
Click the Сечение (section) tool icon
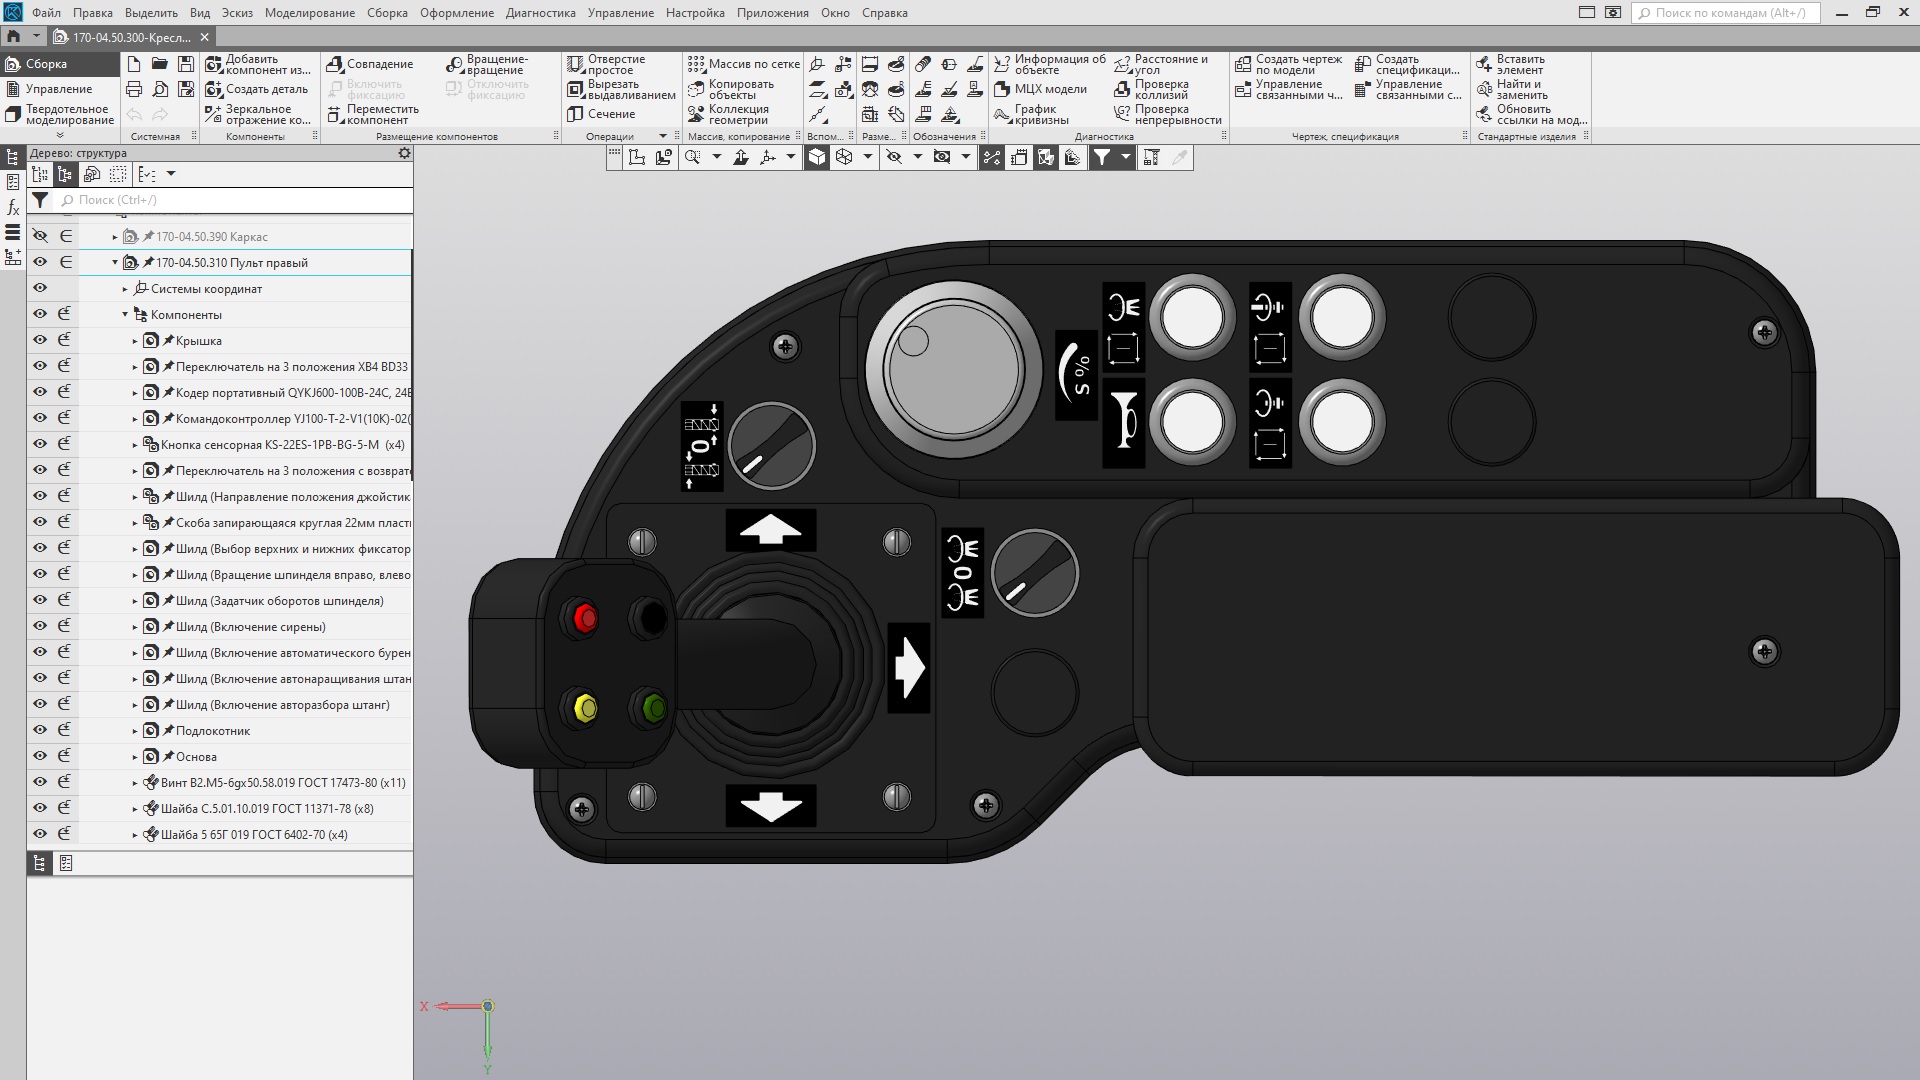pos(575,114)
